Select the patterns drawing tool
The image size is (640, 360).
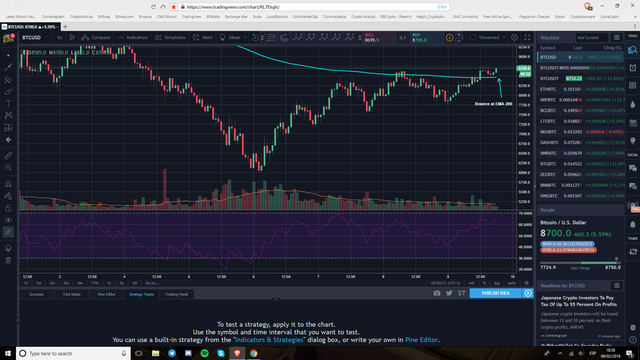pos(8,116)
